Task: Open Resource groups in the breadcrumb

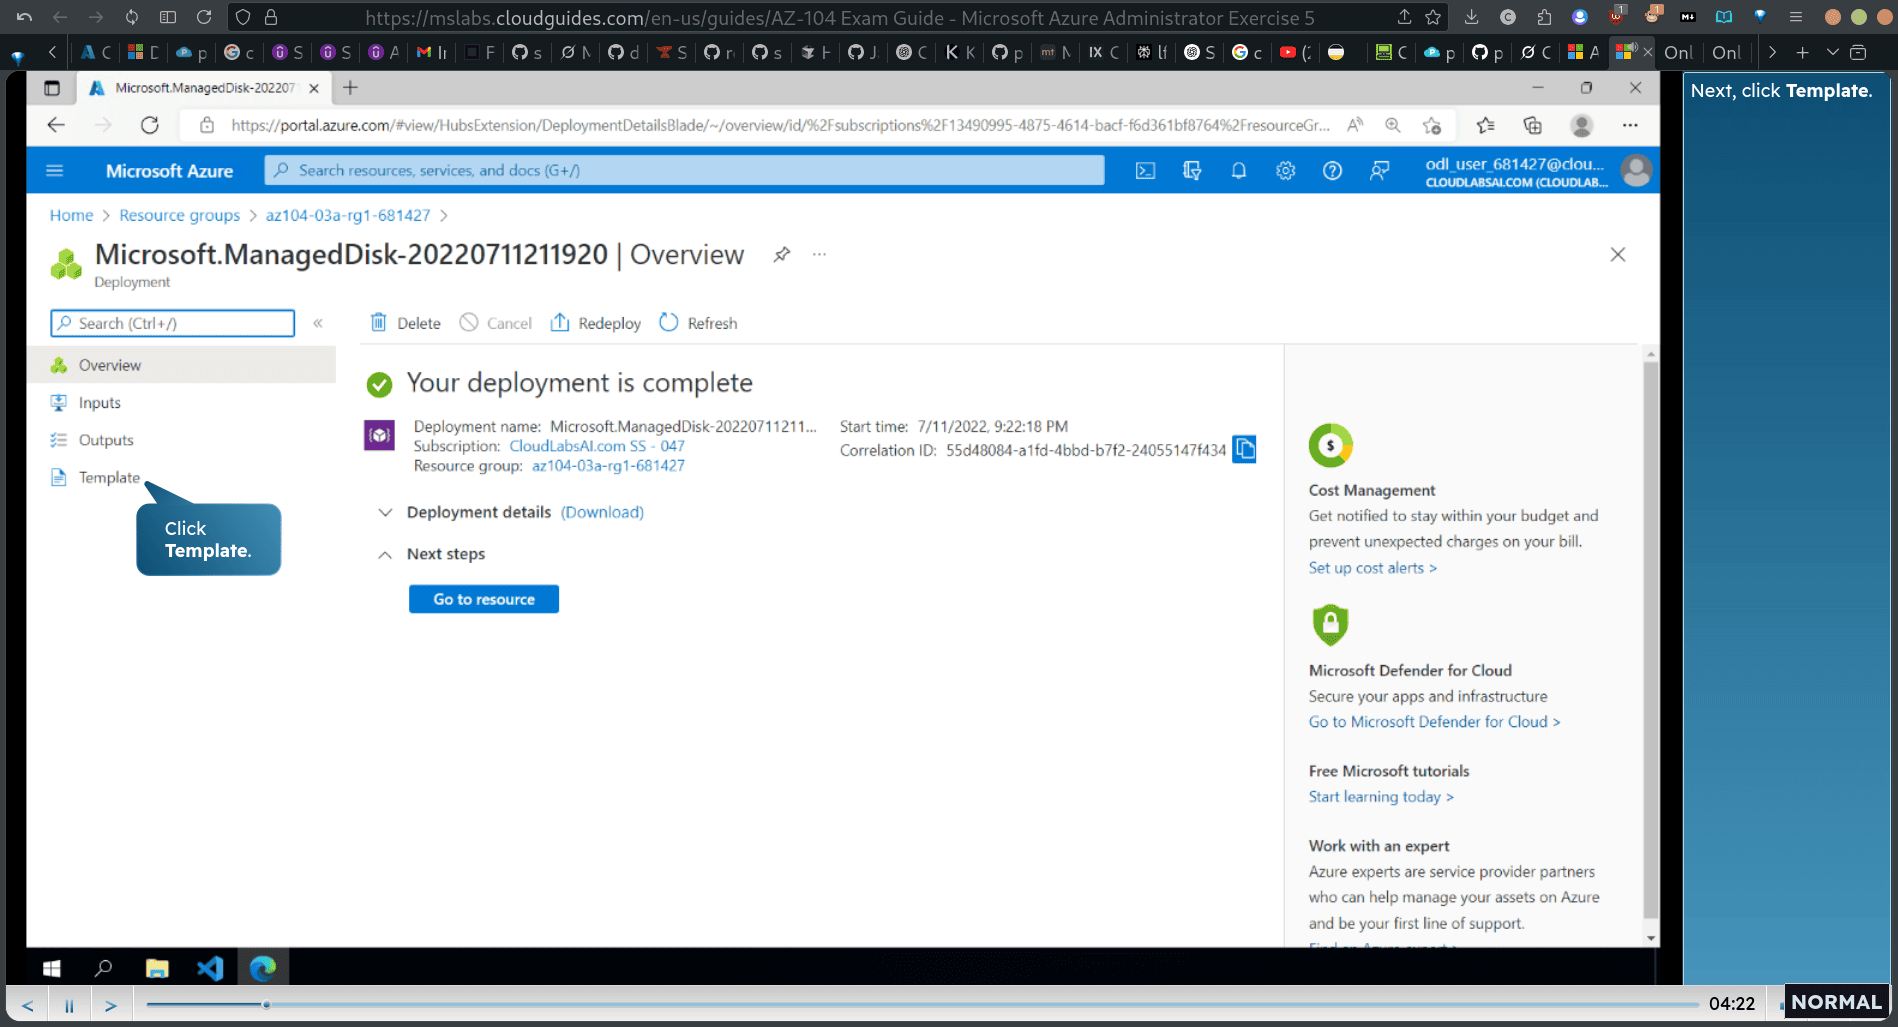Action: [180, 215]
